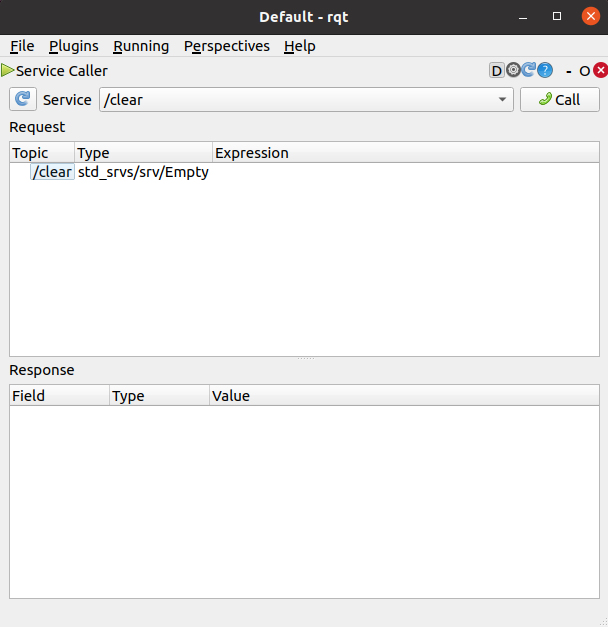Click the plugin reload icon in the title area
608x627 pixels.
(x=528, y=70)
